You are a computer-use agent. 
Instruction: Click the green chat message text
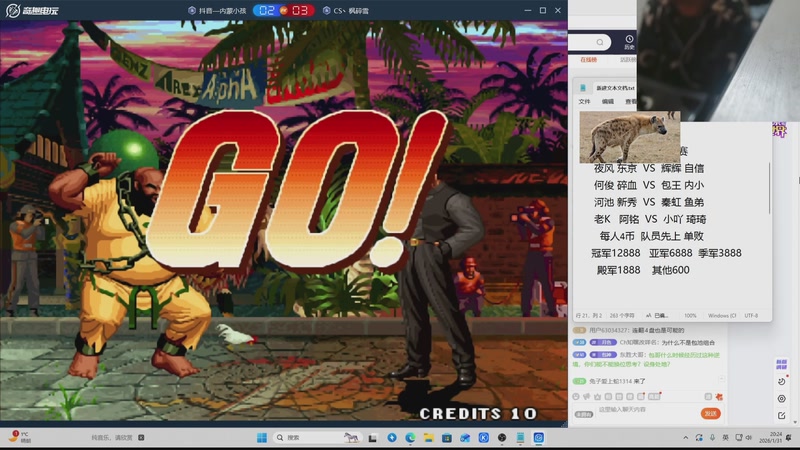pos(646,360)
